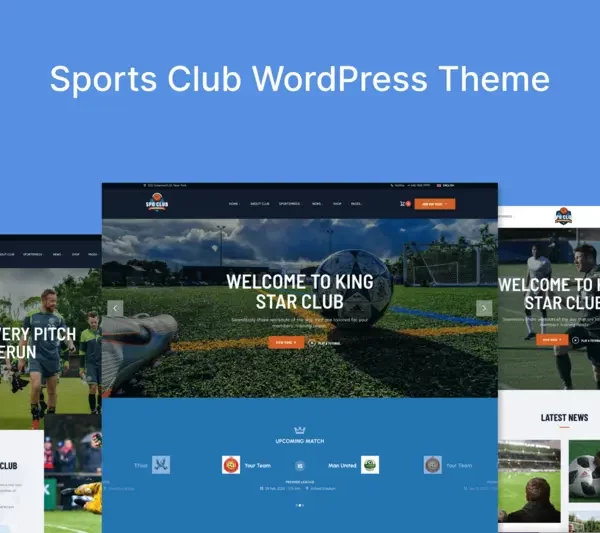Click the crown icon above Upcoming Match

[300, 430]
